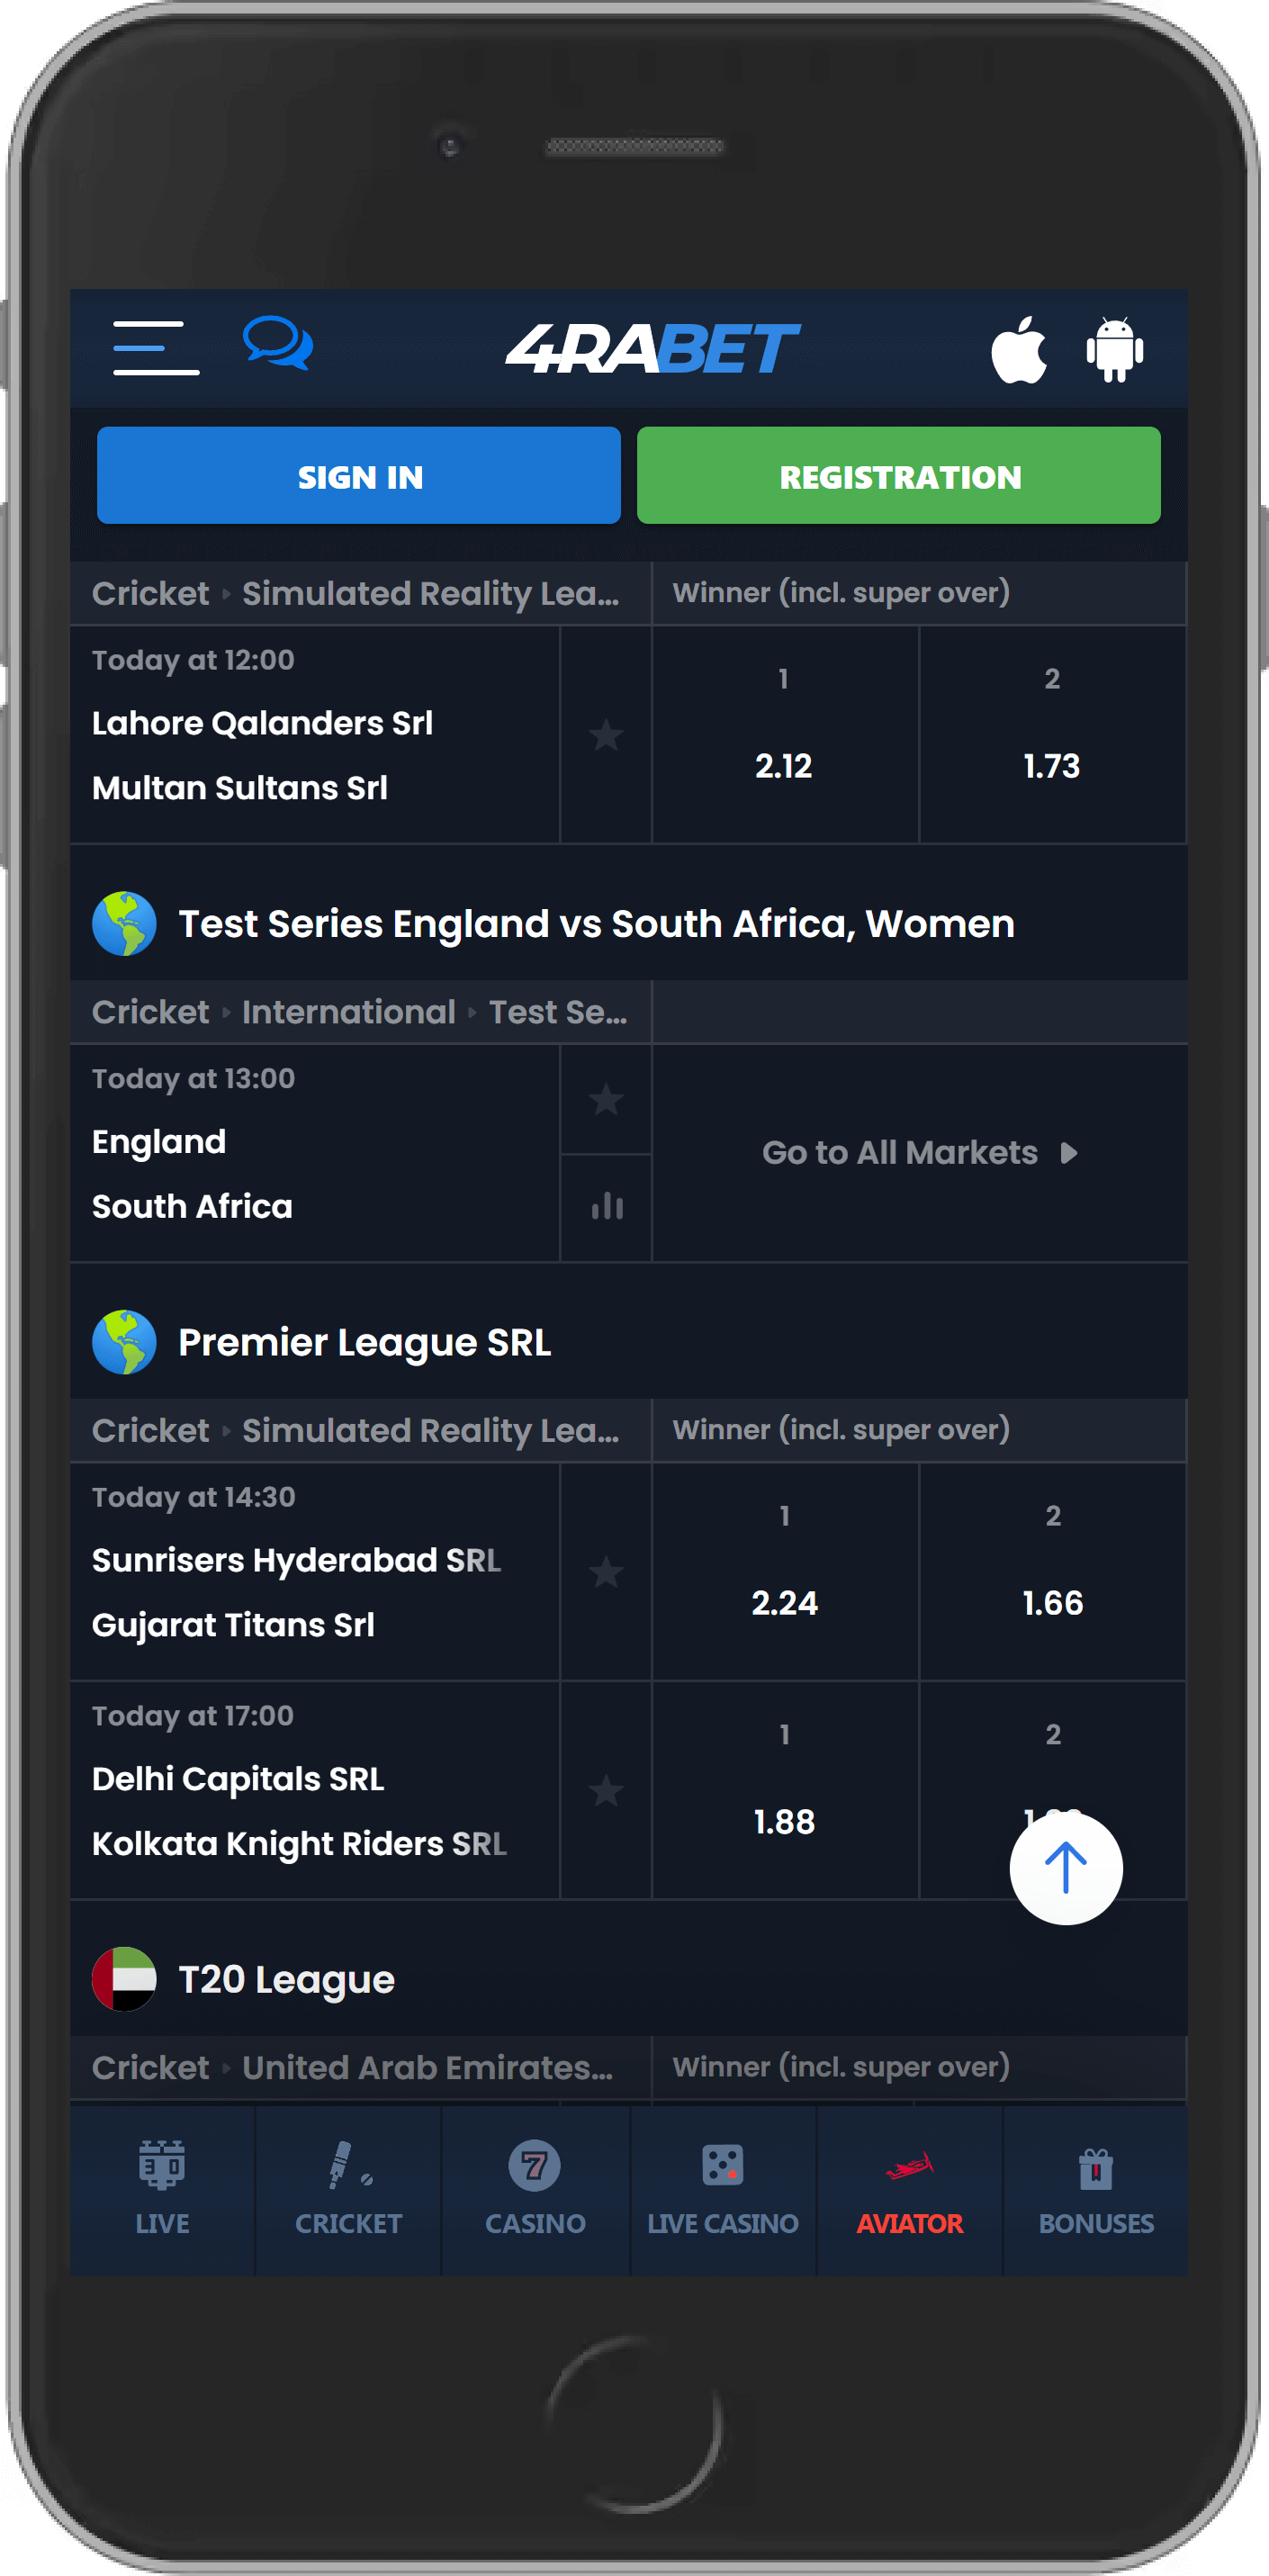
Task: Click the green Registration button
Action: click(898, 476)
